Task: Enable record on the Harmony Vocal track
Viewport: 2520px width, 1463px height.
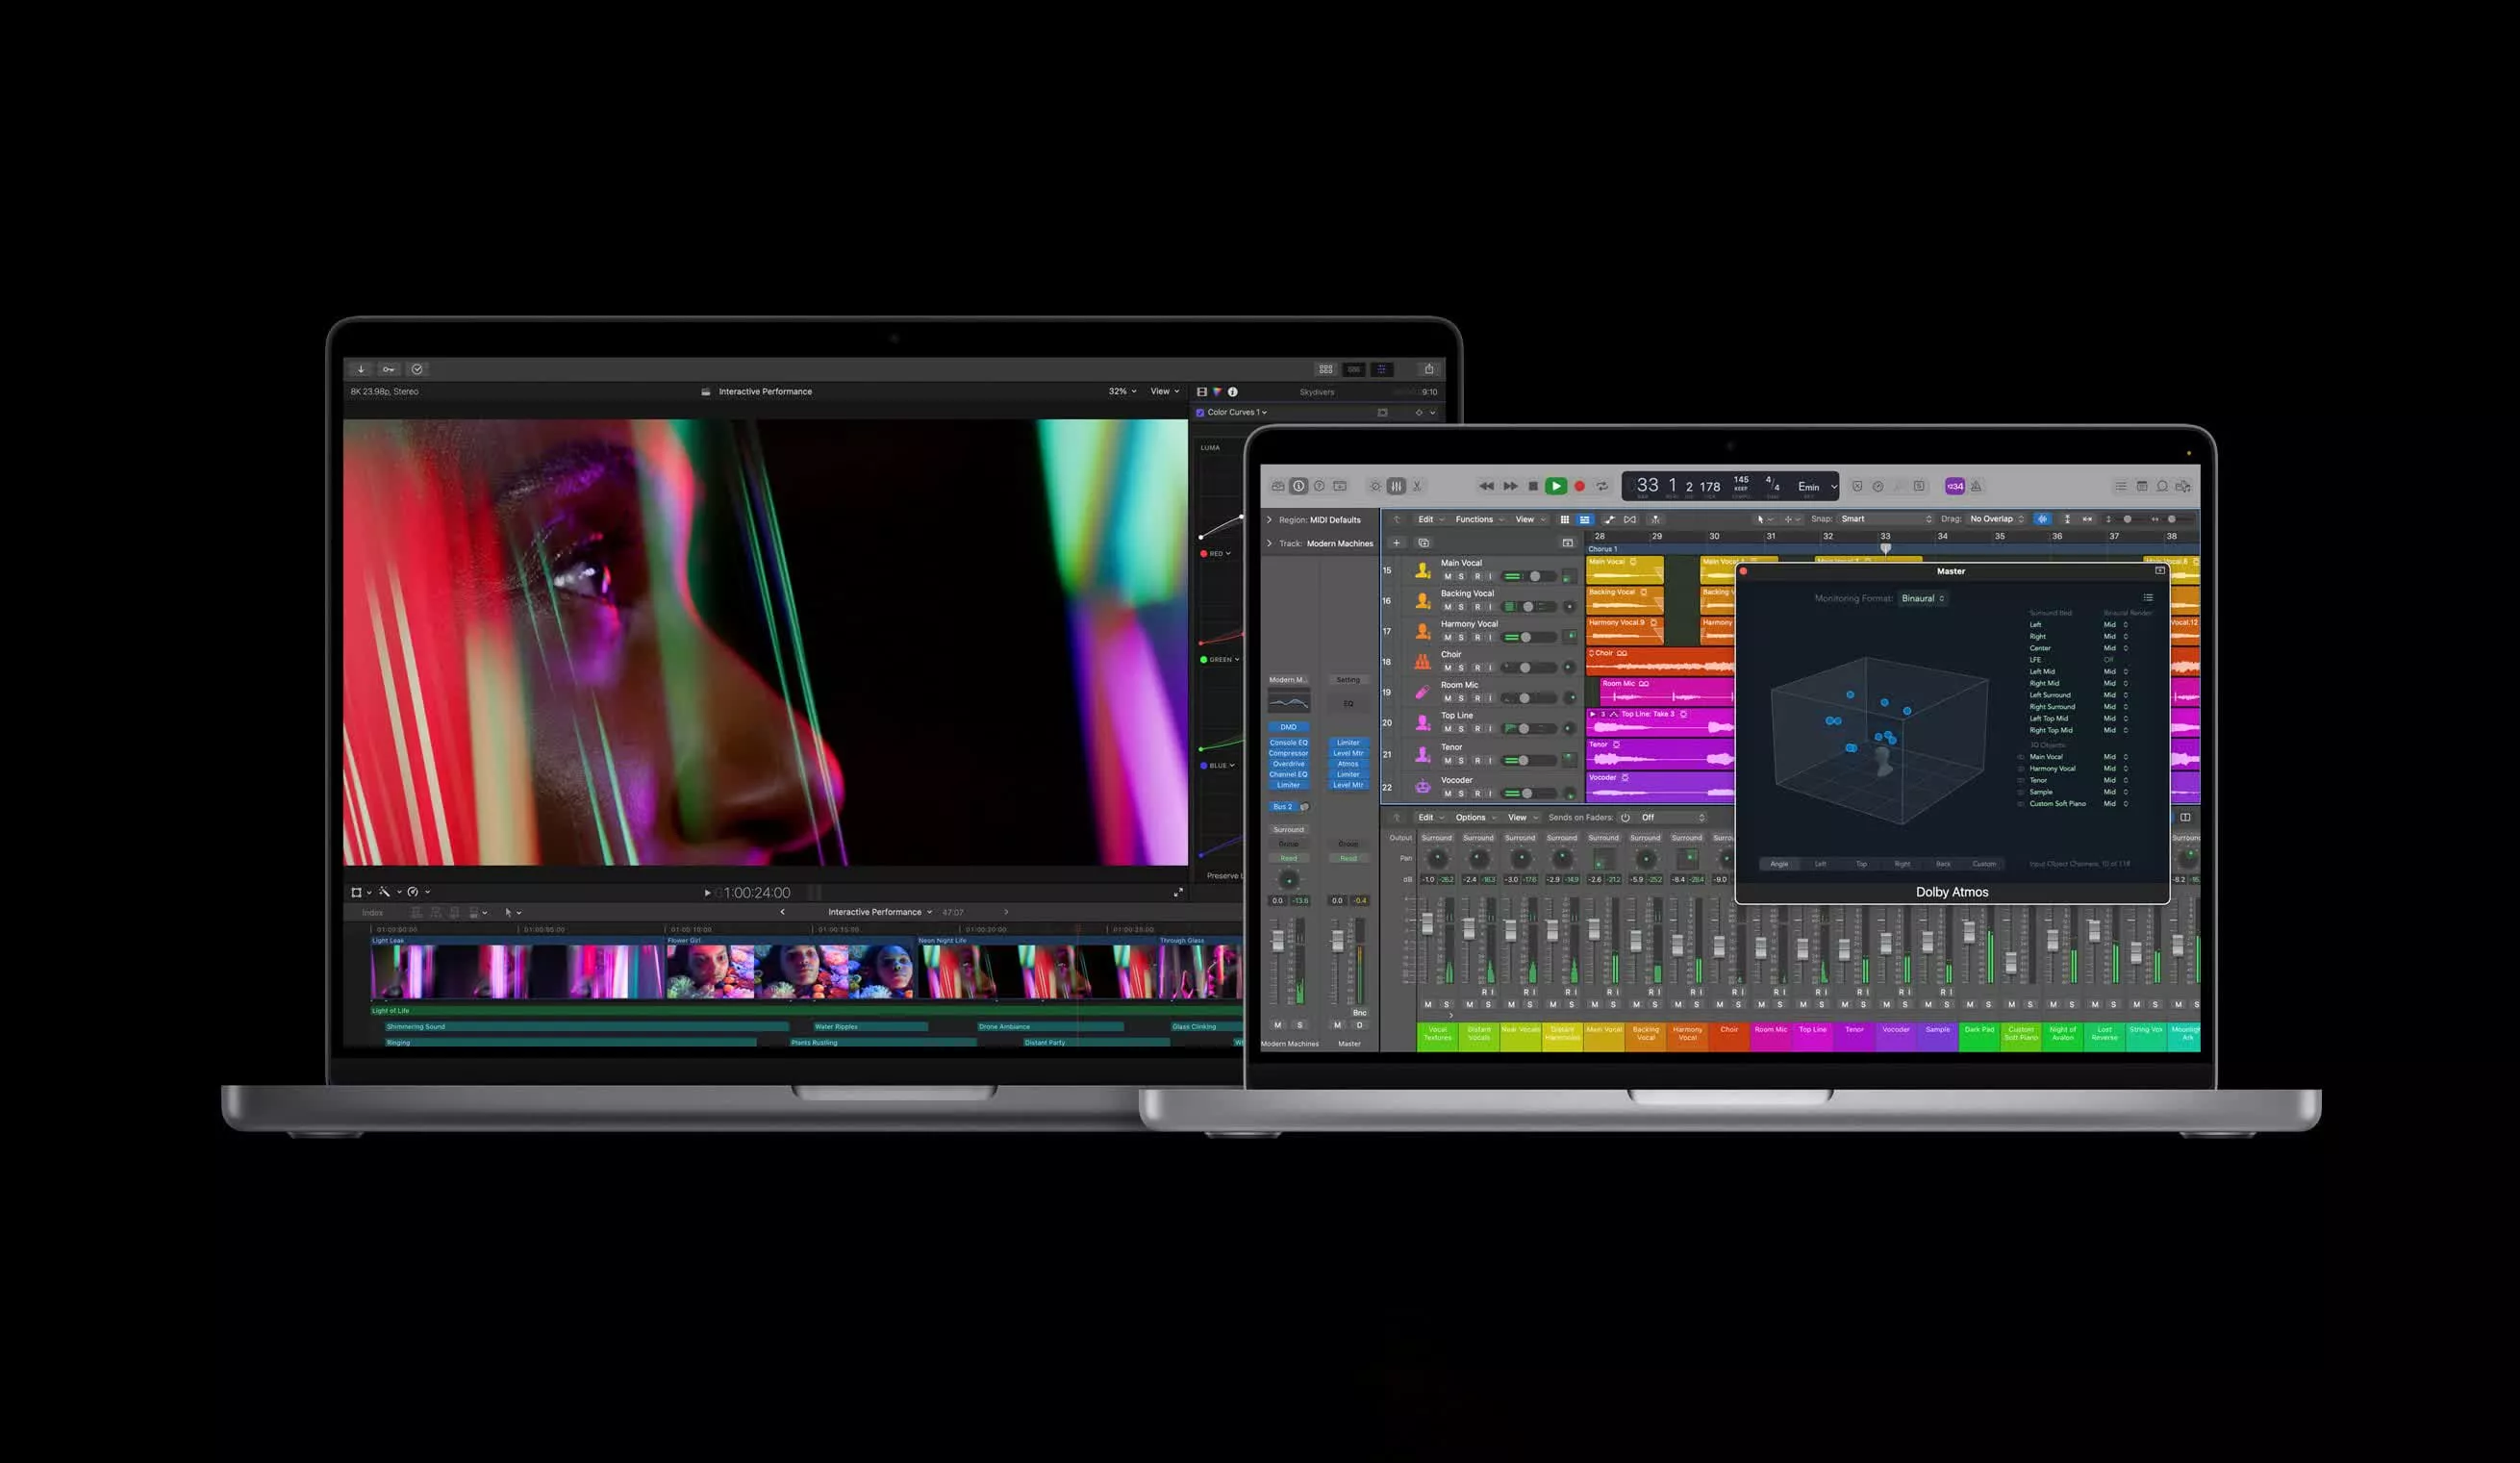Action: tap(1477, 637)
